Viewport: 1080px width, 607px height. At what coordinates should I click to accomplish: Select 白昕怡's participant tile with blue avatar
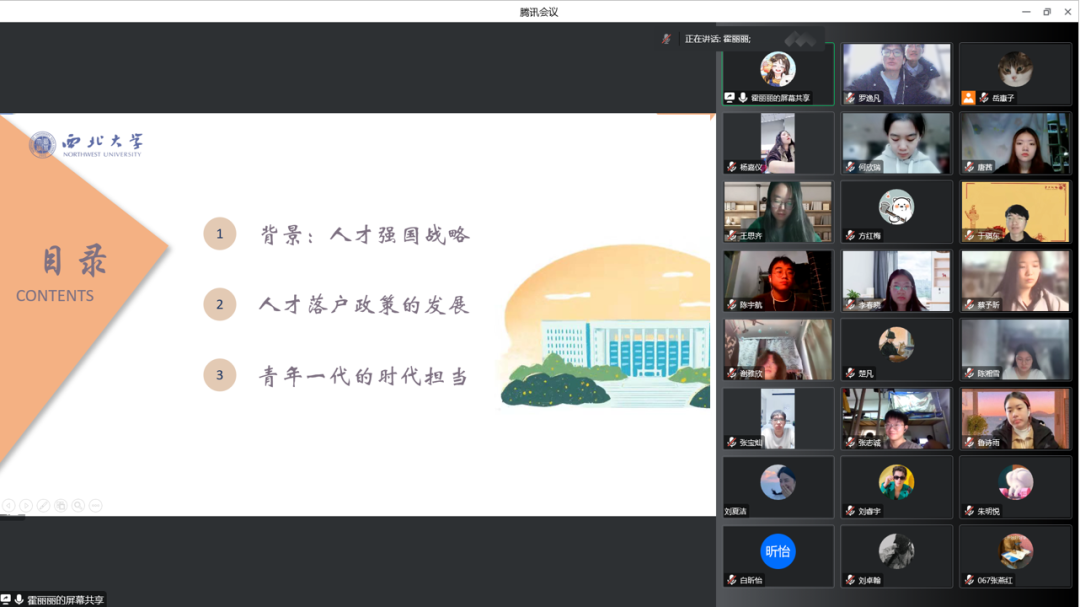(778, 556)
